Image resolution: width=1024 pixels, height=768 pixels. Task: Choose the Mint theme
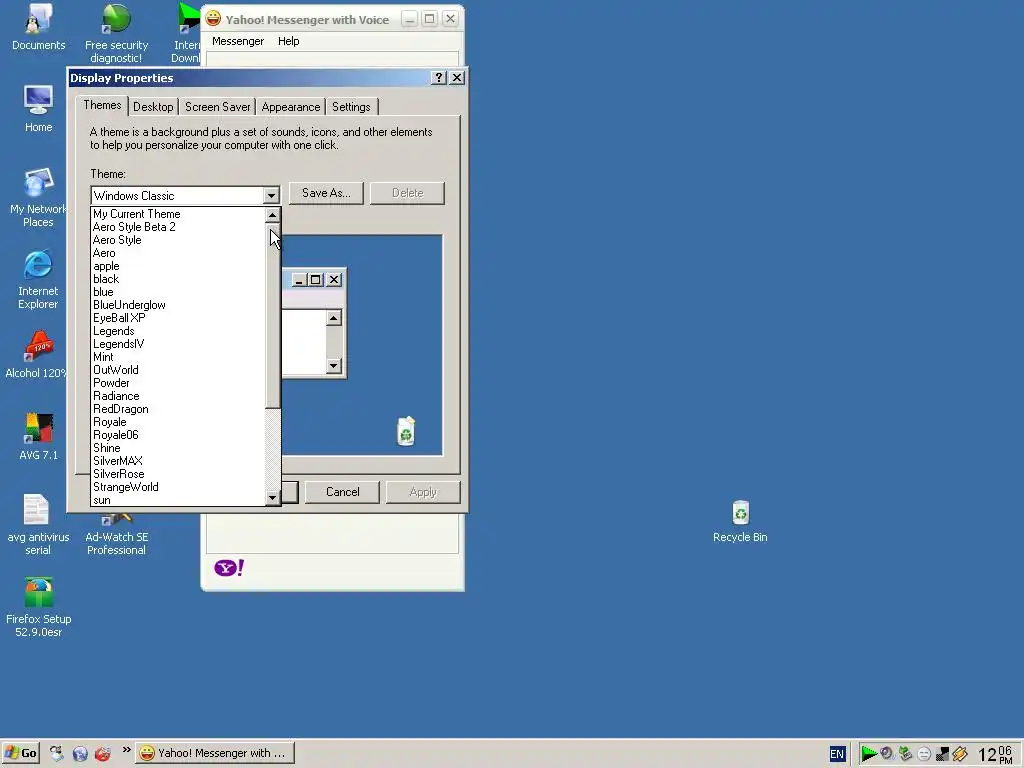(x=178, y=357)
